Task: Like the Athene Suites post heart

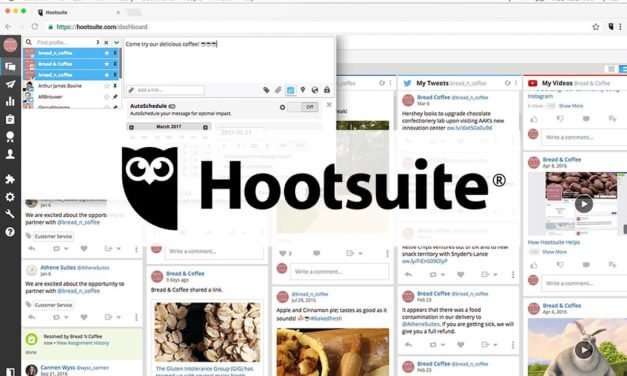Action: tap(84, 317)
